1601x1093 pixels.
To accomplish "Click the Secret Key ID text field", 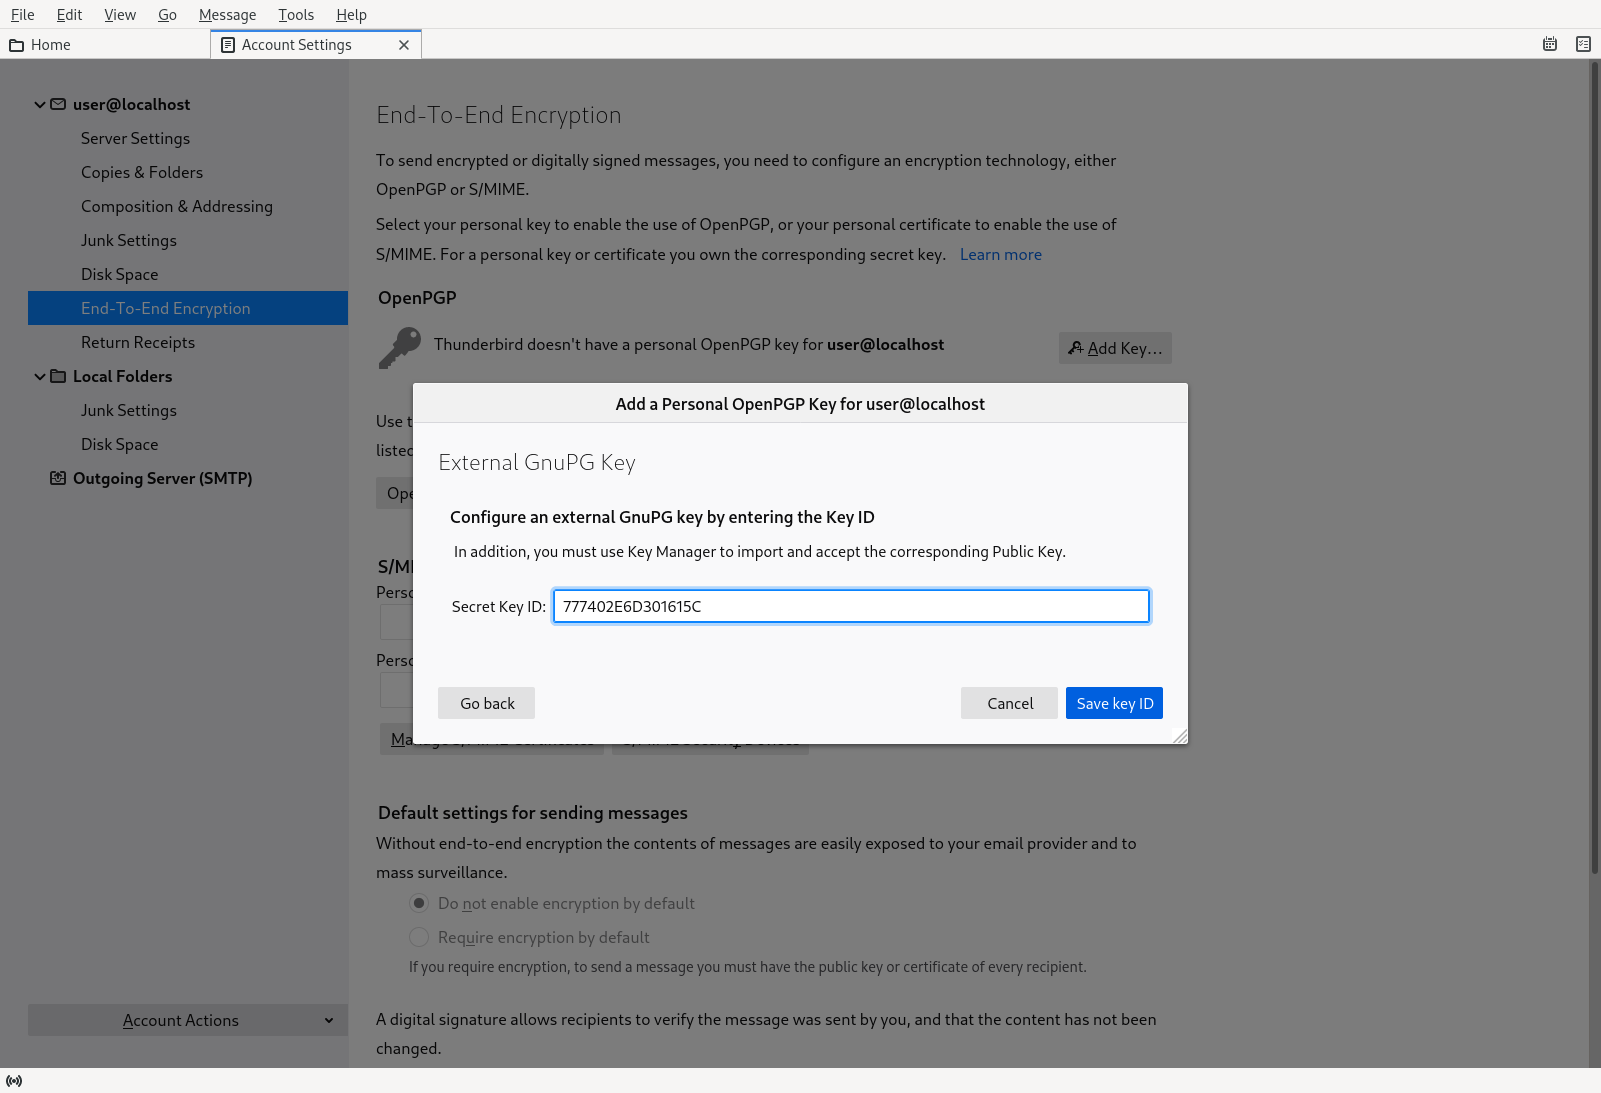I will 850,606.
